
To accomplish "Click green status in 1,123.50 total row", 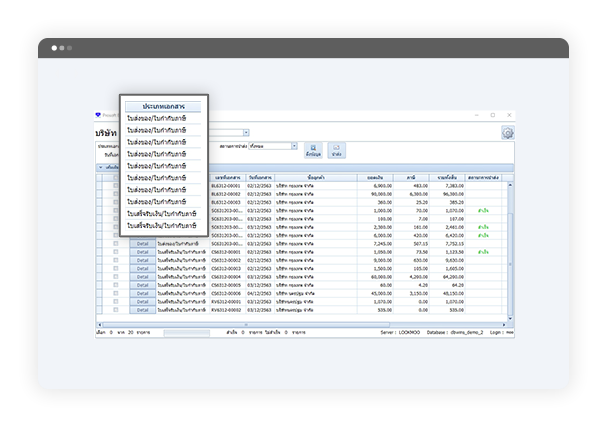I will [x=483, y=252].
